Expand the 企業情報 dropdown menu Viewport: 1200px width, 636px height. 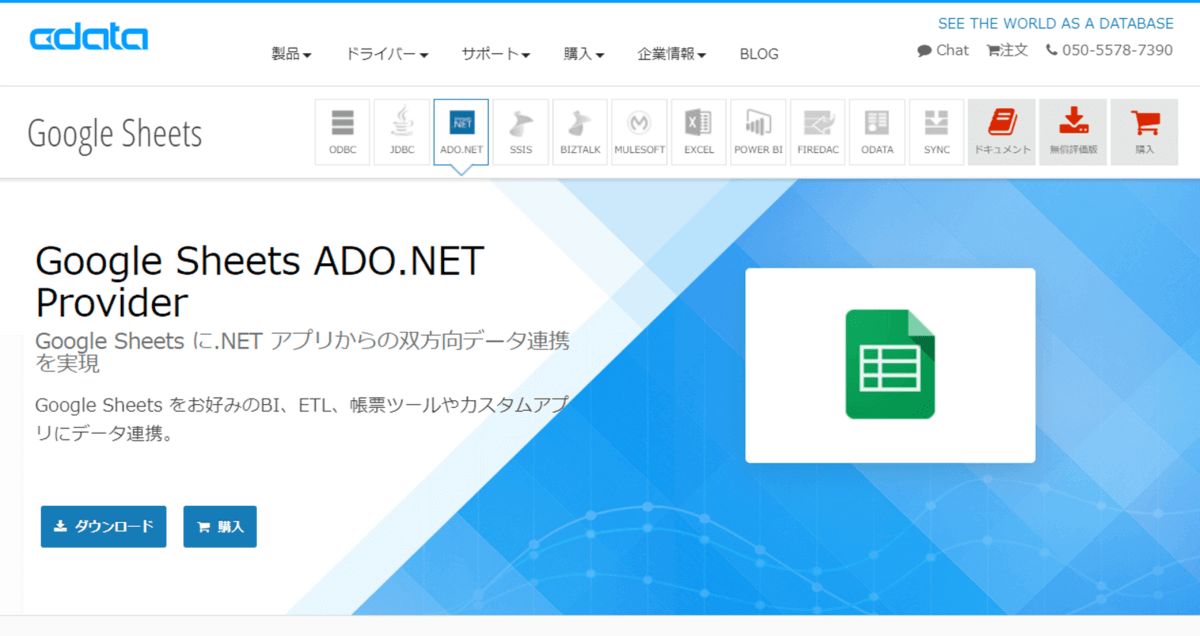click(672, 54)
